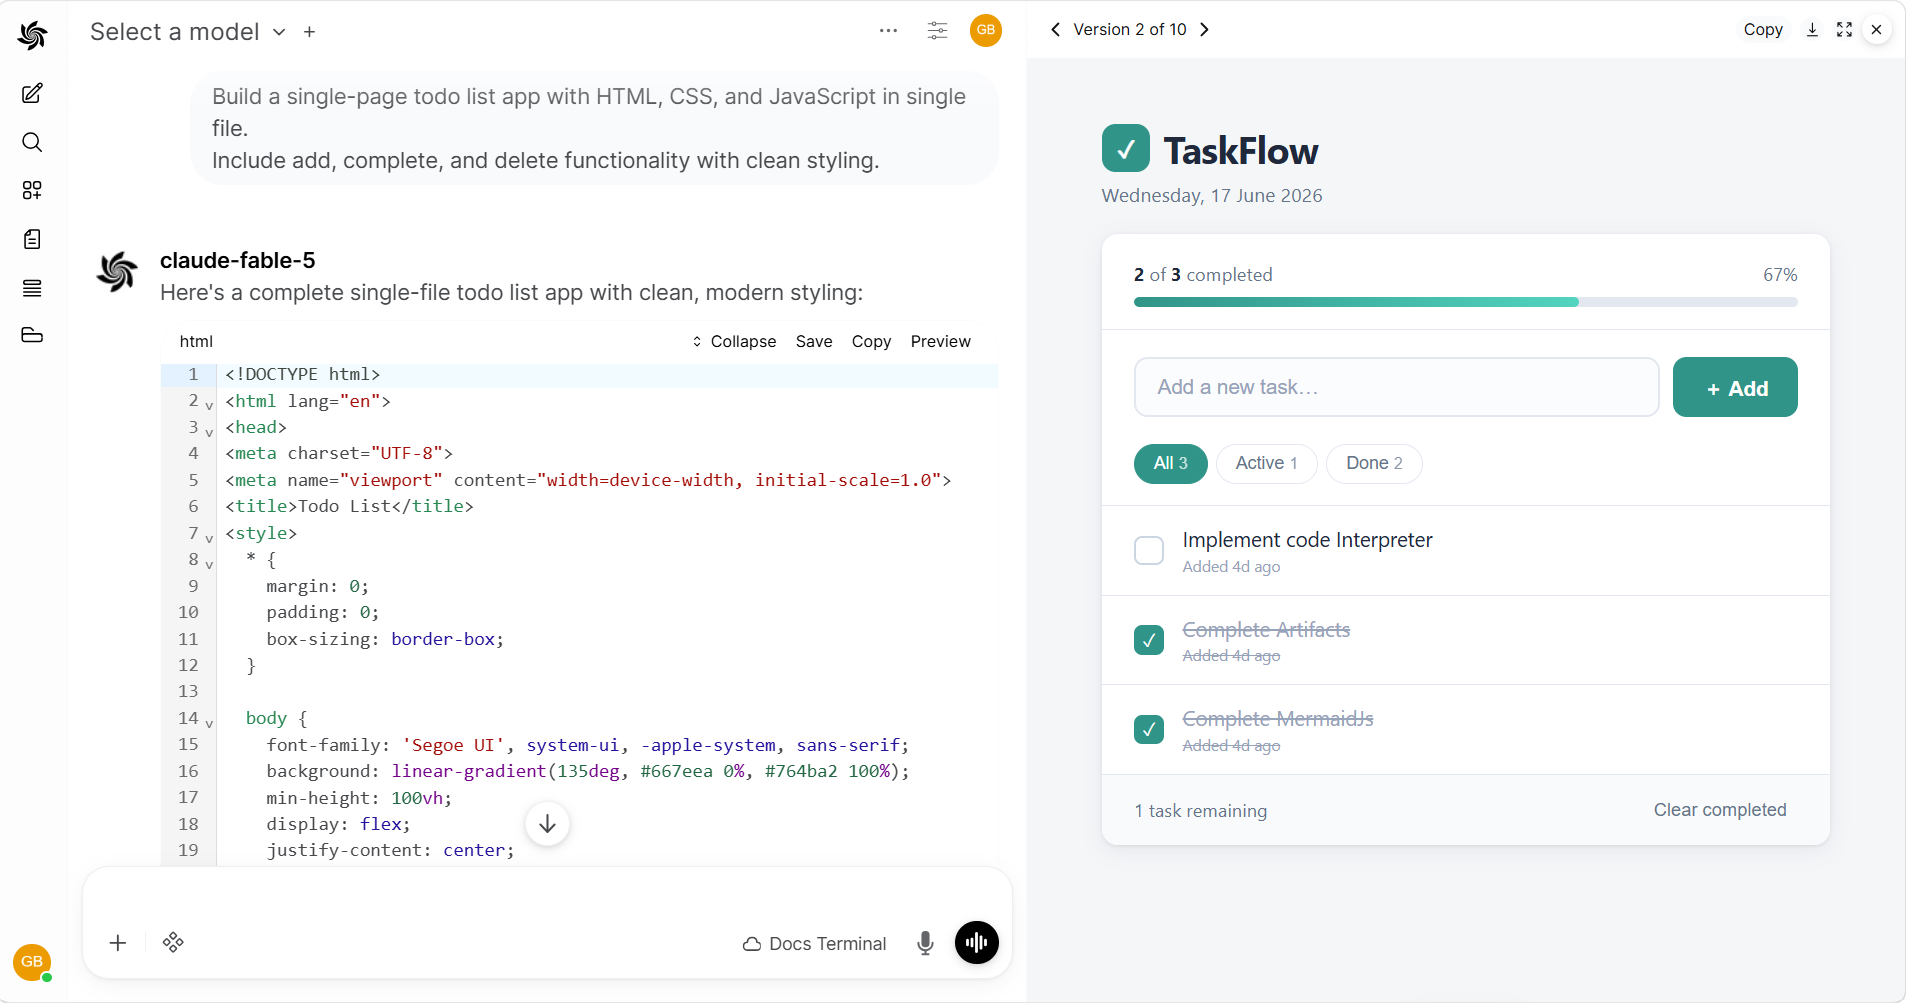Copy the html code block

click(x=871, y=341)
